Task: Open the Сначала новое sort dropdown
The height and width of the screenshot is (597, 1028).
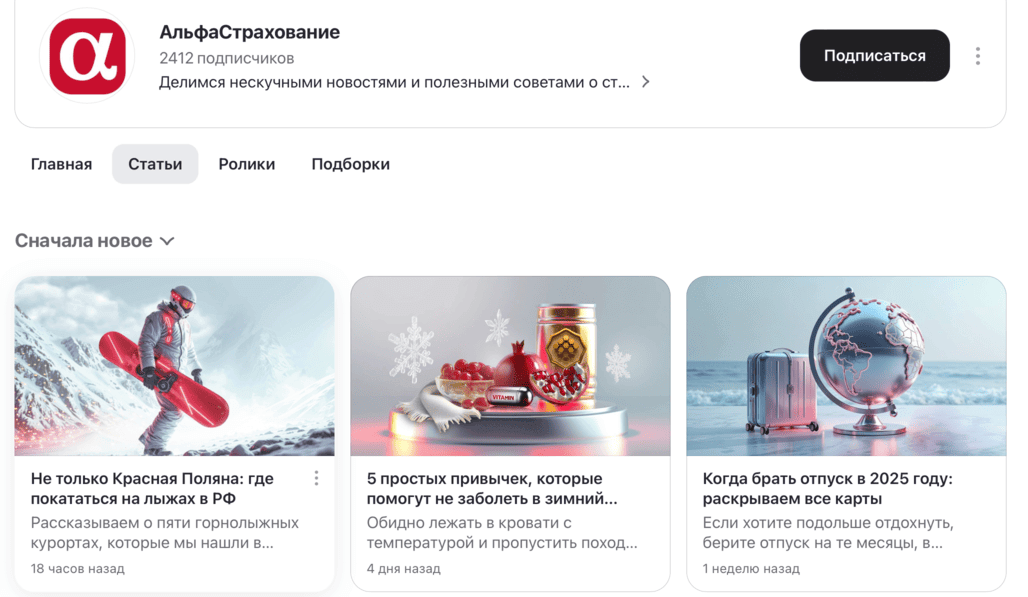Action: pyautogui.click(x=94, y=241)
